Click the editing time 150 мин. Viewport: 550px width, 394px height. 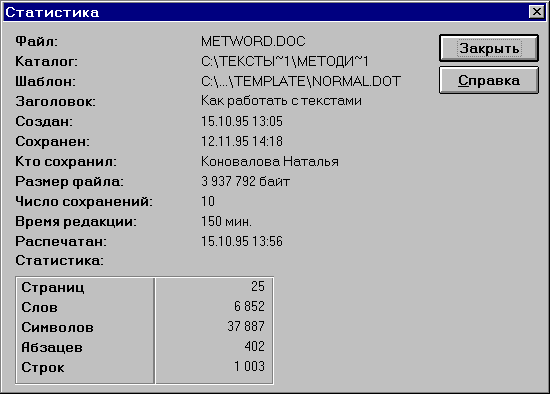coord(226,221)
